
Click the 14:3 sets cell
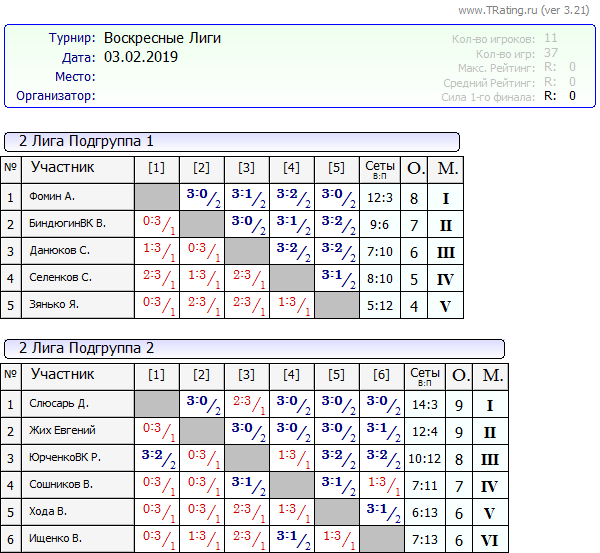click(425, 404)
